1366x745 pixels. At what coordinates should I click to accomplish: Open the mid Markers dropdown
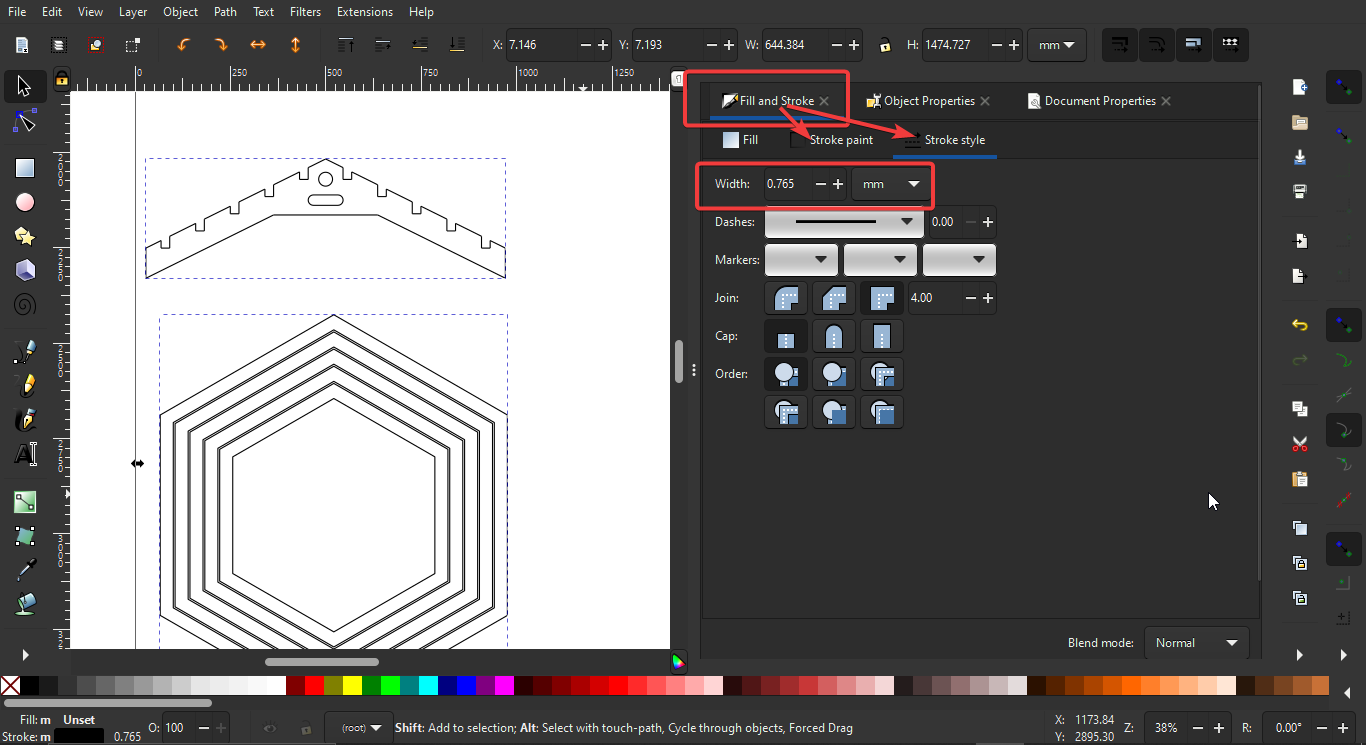pyautogui.click(x=880, y=260)
